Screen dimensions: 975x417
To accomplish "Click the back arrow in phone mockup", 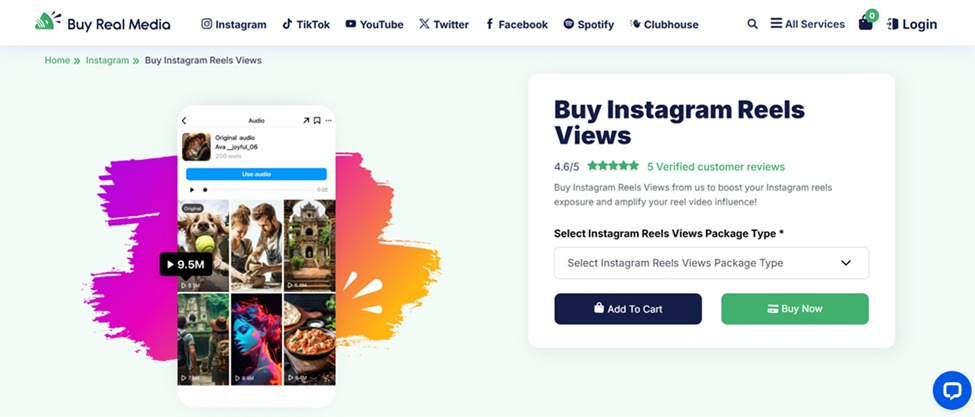I will click(x=185, y=121).
